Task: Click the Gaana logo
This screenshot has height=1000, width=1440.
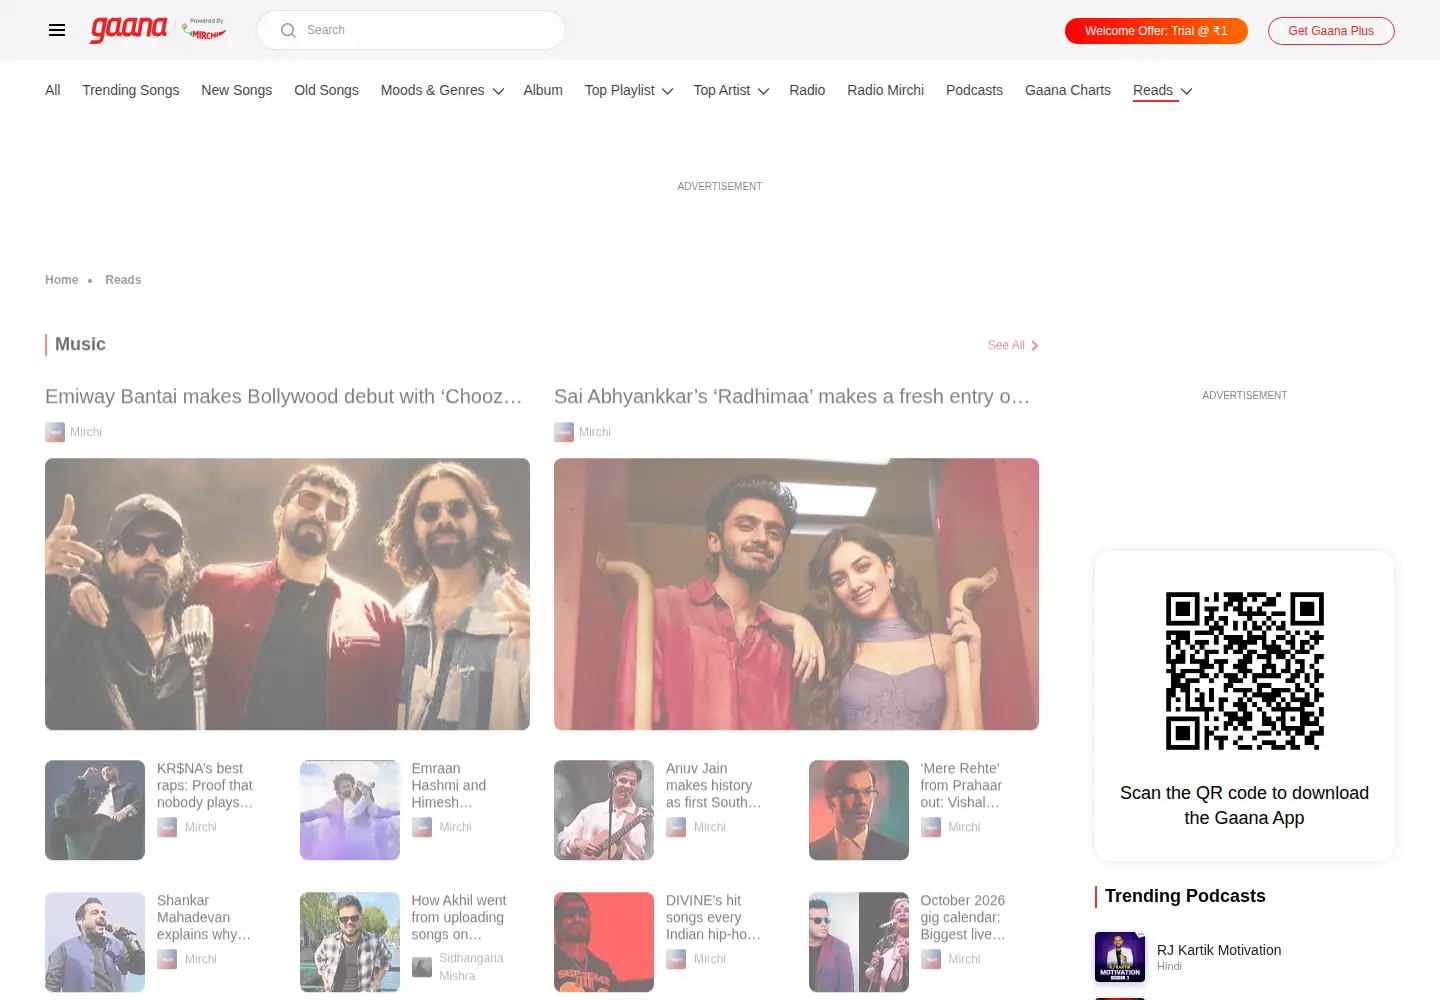Action: click(x=129, y=29)
